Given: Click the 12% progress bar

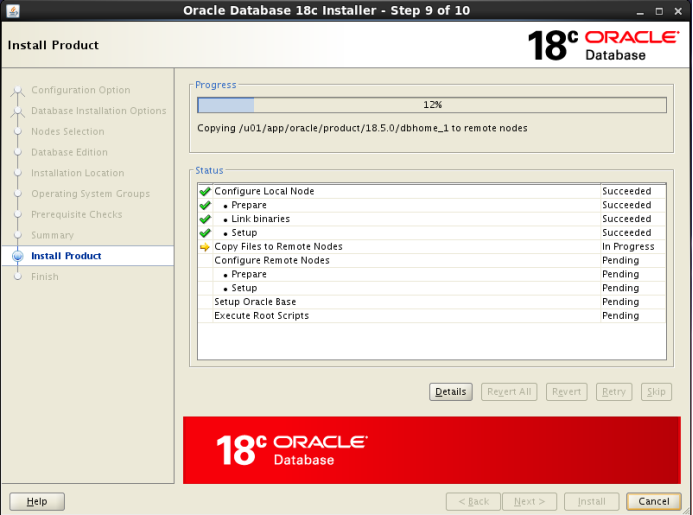Looking at the screenshot, I should (432, 105).
